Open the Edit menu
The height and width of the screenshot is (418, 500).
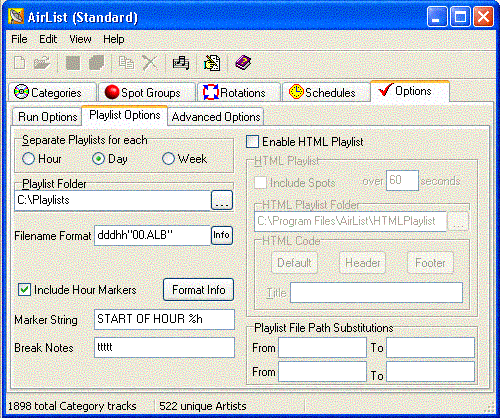click(48, 39)
